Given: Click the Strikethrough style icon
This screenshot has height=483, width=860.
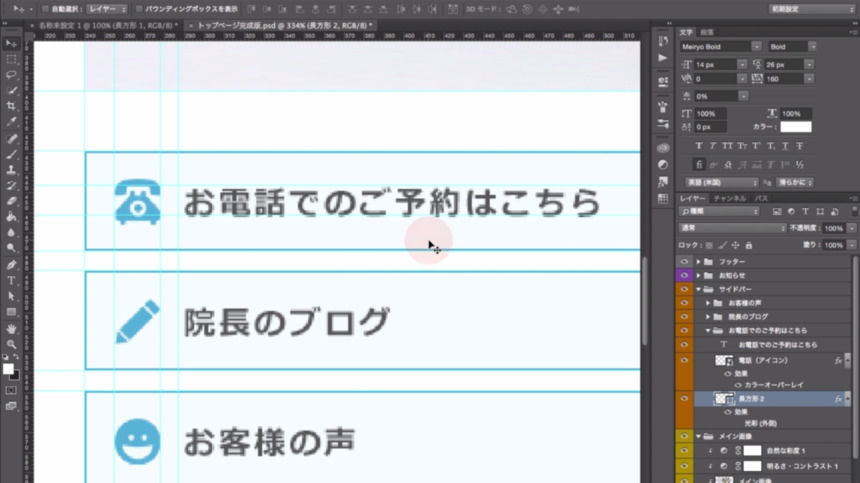Looking at the screenshot, I should coord(800,146).
